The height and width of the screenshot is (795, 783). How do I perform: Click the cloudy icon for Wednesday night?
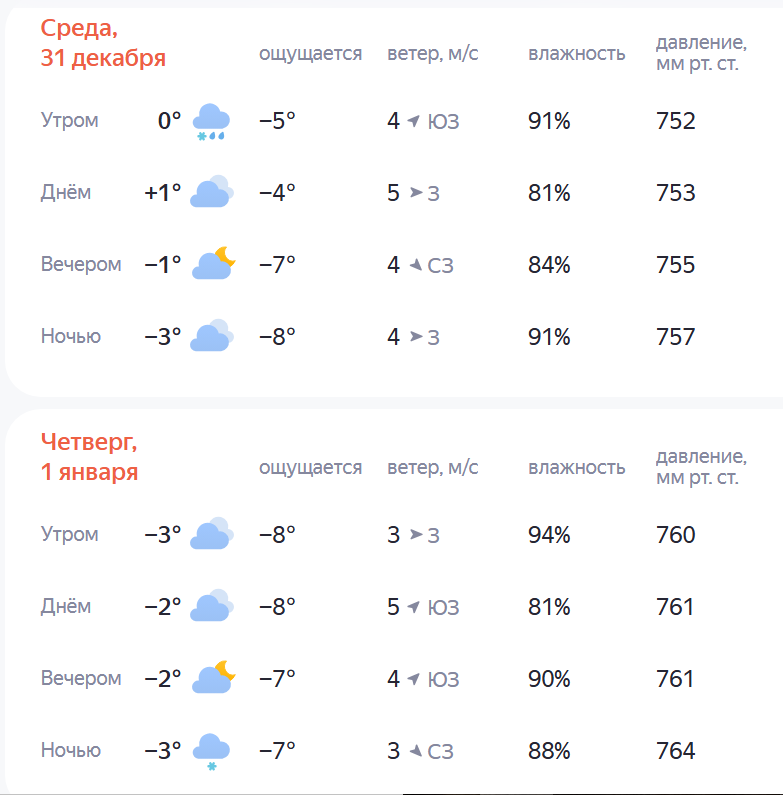211,336
